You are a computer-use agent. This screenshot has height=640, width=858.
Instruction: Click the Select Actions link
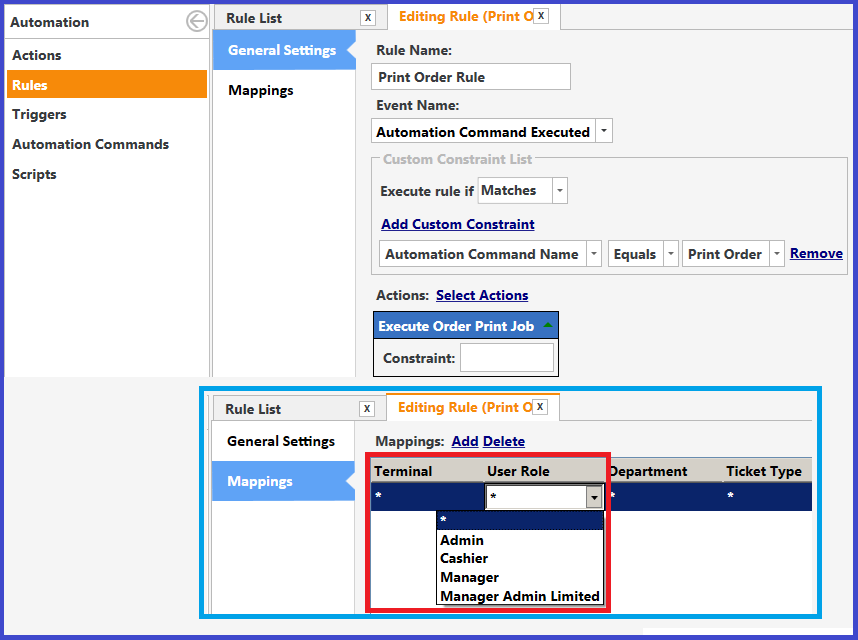pos(481,295)
